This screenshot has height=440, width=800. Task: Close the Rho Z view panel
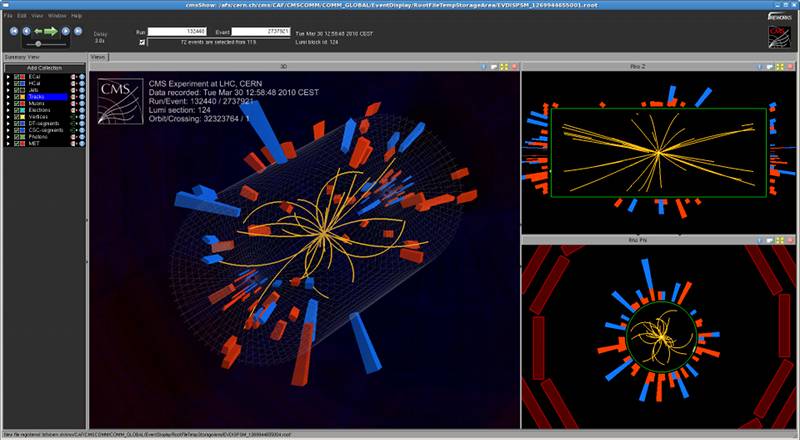[790, 66]
